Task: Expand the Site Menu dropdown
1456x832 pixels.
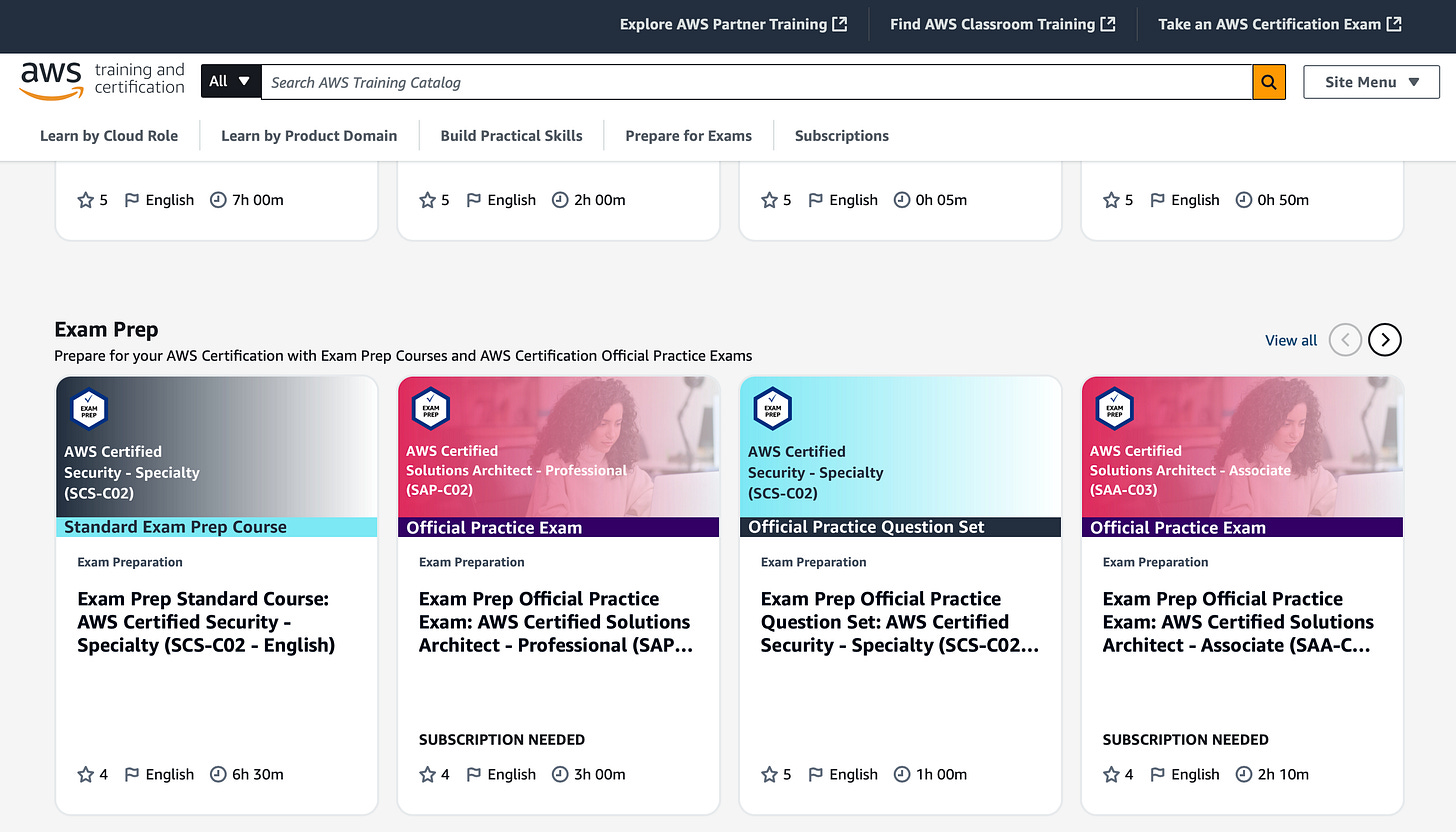Action: tap(1371, 82)
